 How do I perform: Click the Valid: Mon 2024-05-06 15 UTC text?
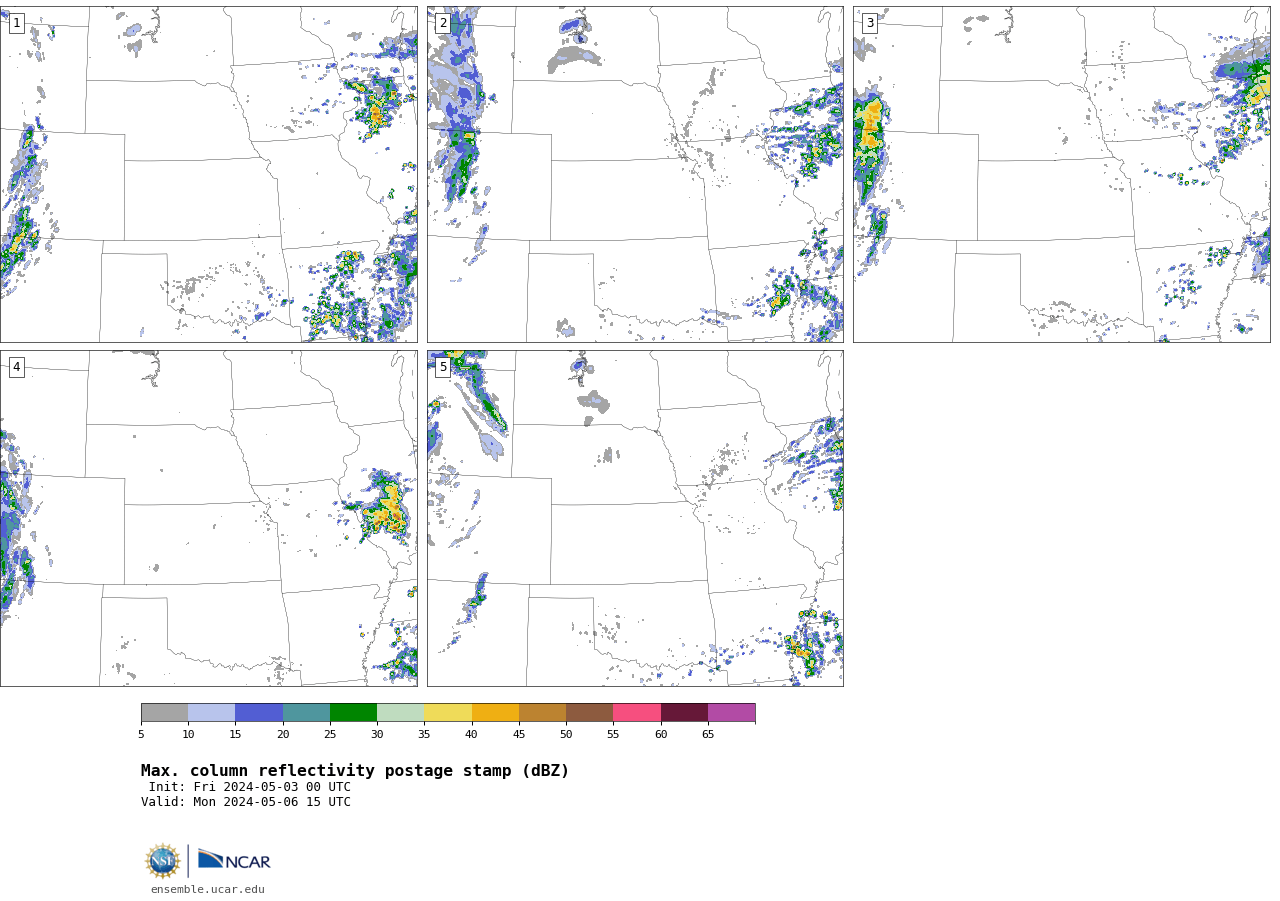click(x=246, y=802)
